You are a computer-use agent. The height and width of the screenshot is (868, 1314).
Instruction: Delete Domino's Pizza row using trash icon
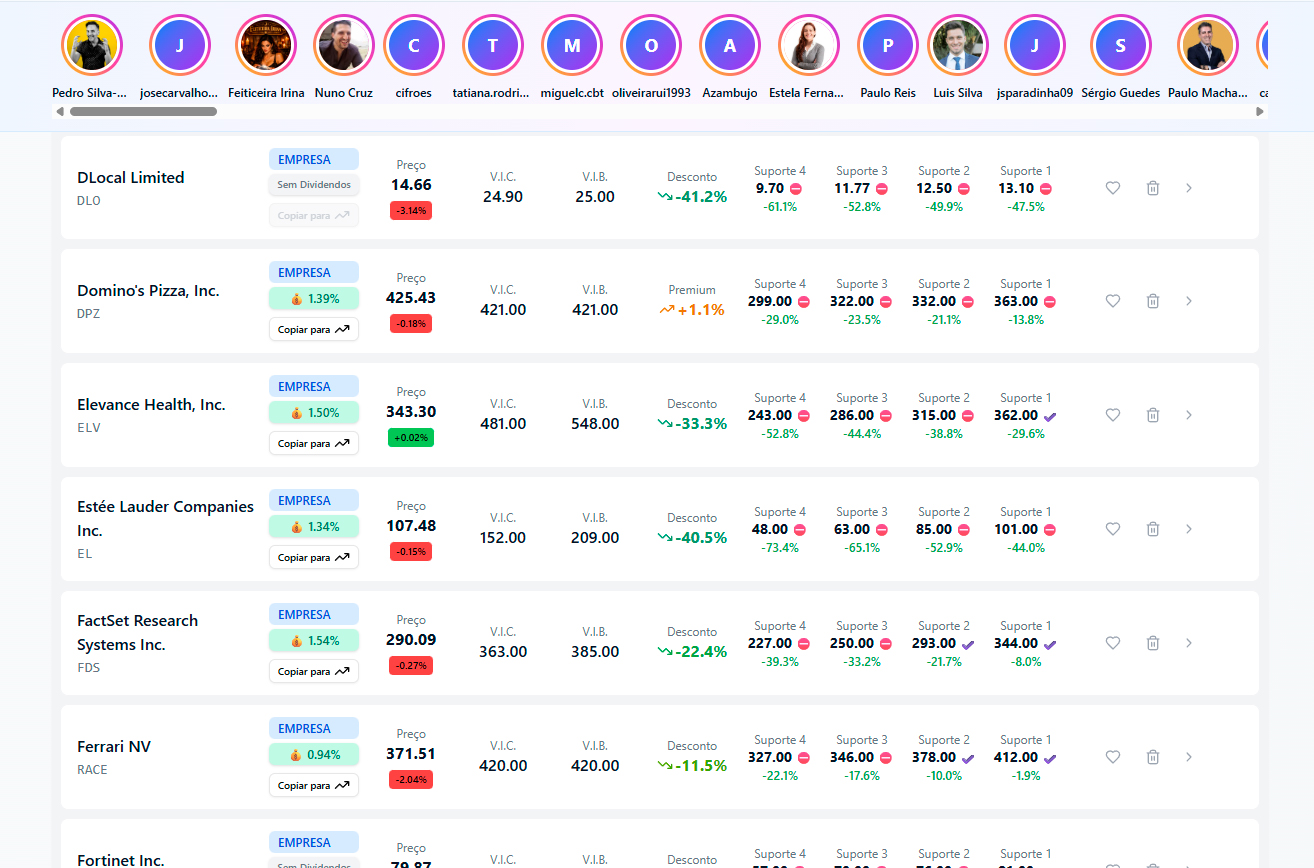point(1152,301)
